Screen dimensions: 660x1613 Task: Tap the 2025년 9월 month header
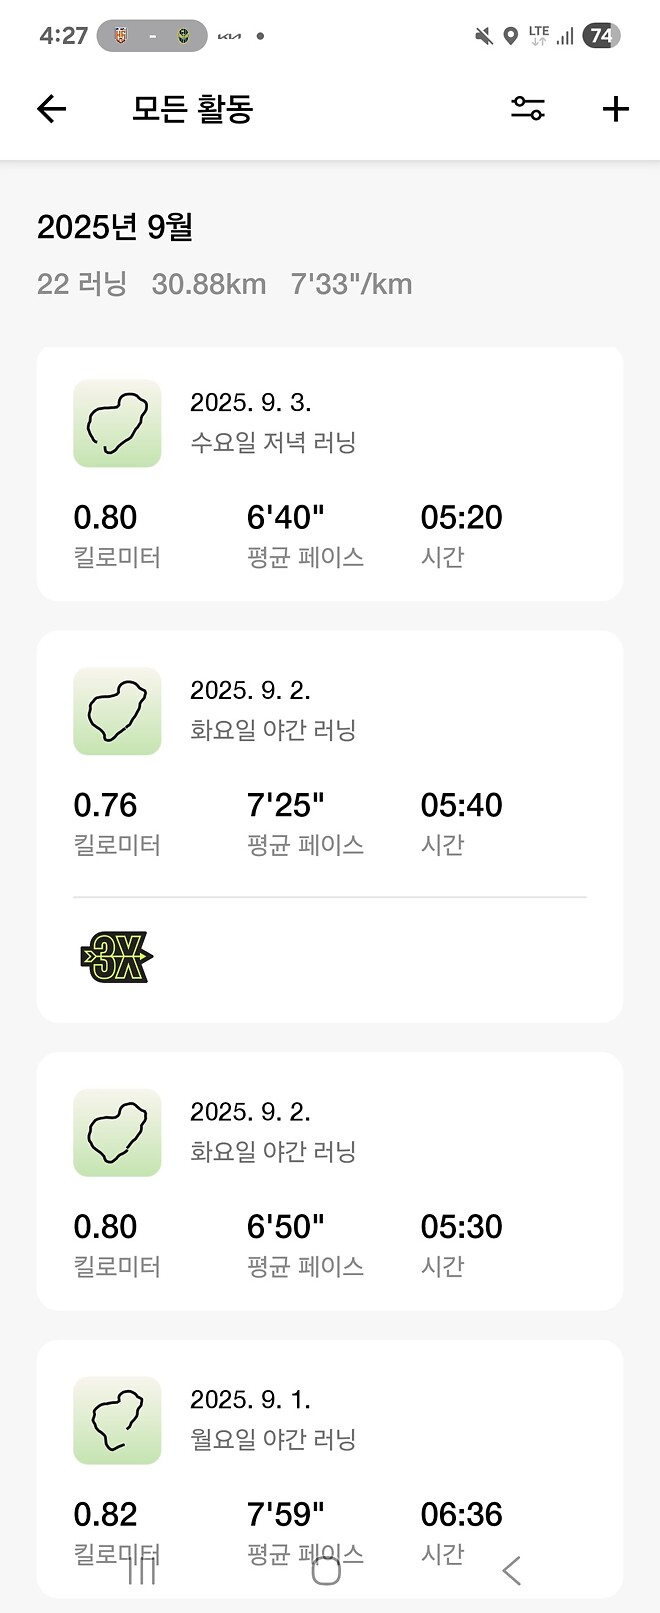(x=116, y=228)
